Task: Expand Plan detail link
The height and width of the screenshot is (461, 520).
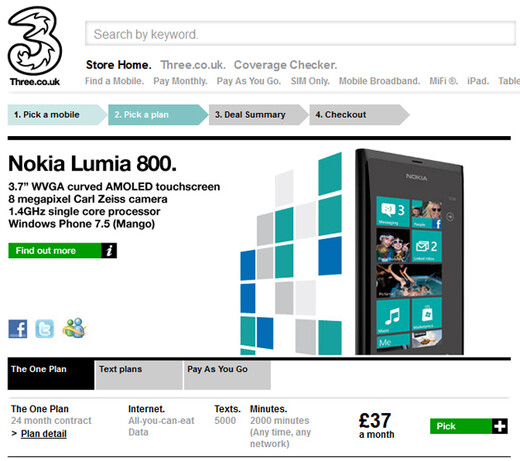Action: [x=44, y=434]
